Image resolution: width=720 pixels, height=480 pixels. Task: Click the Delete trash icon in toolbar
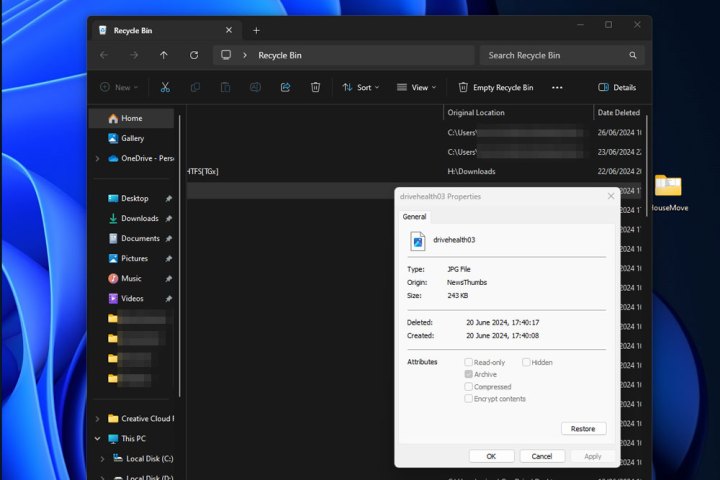coord(315,87)
